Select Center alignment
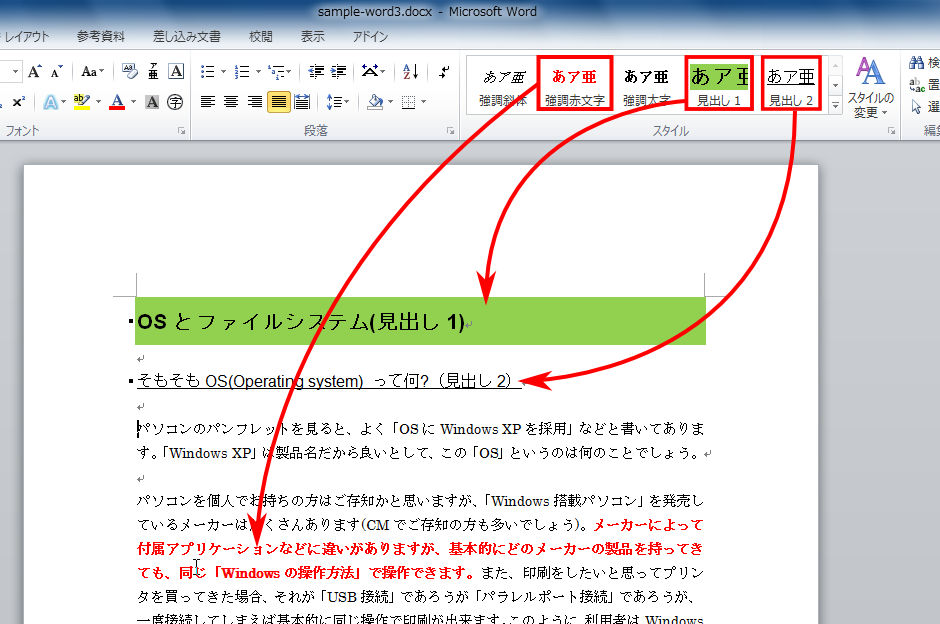This screenshot has height=624, width=940. pyautogui.click(x=231, y=102)
